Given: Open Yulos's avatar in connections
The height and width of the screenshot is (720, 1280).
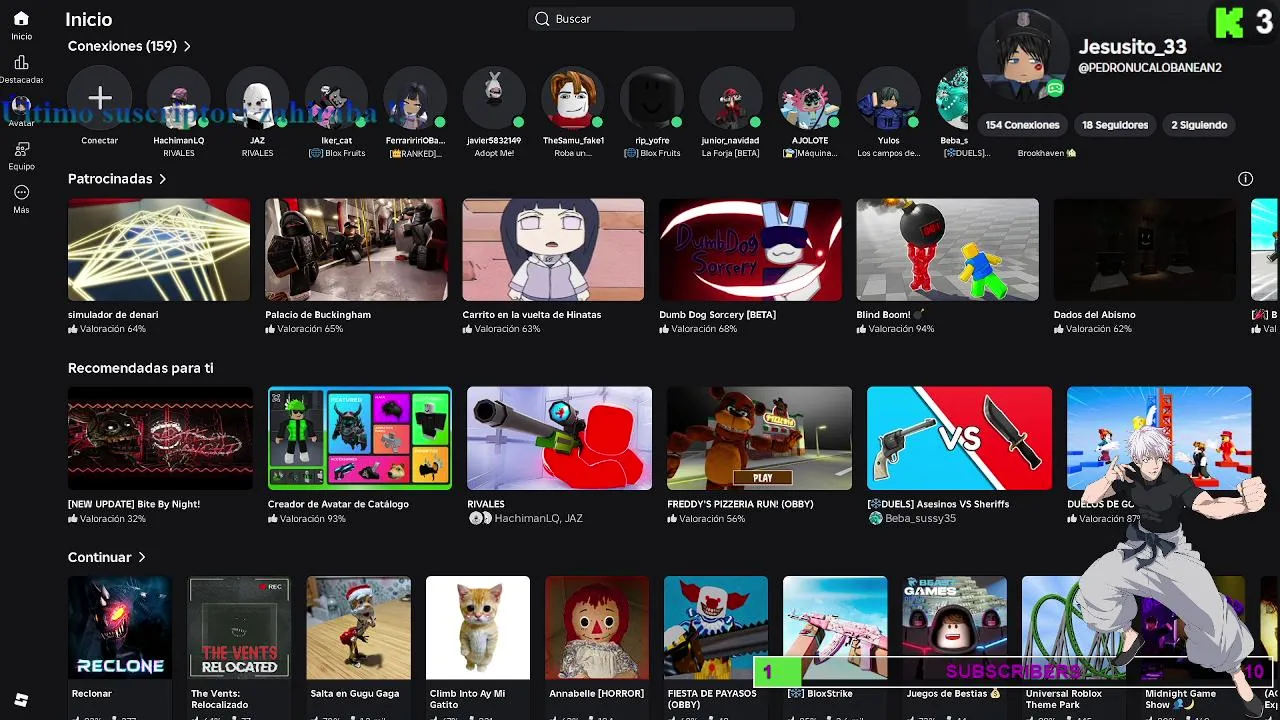Looking at the screenshot, I should 889,97.
